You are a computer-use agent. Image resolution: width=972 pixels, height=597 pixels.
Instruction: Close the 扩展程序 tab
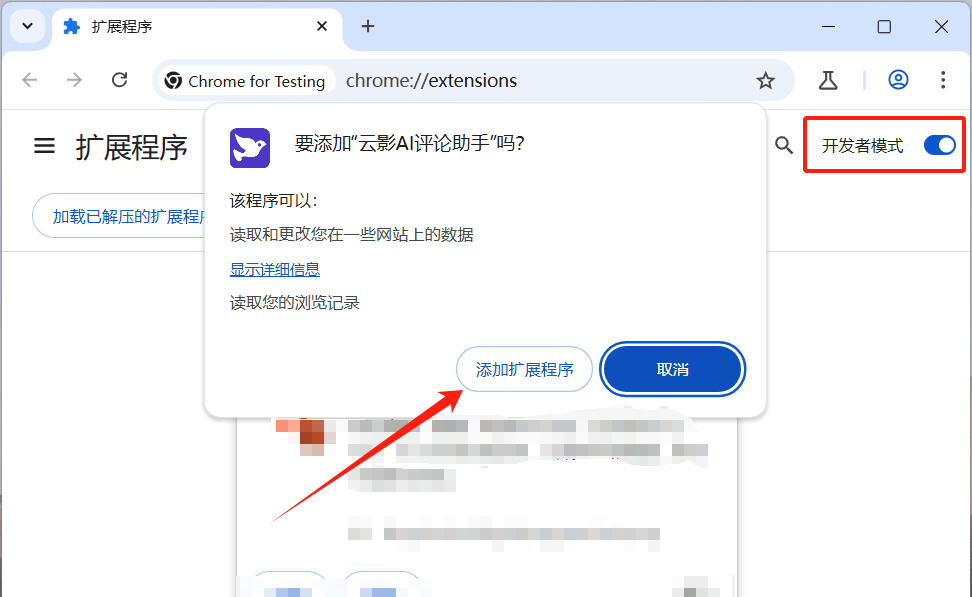coord(321,27)
